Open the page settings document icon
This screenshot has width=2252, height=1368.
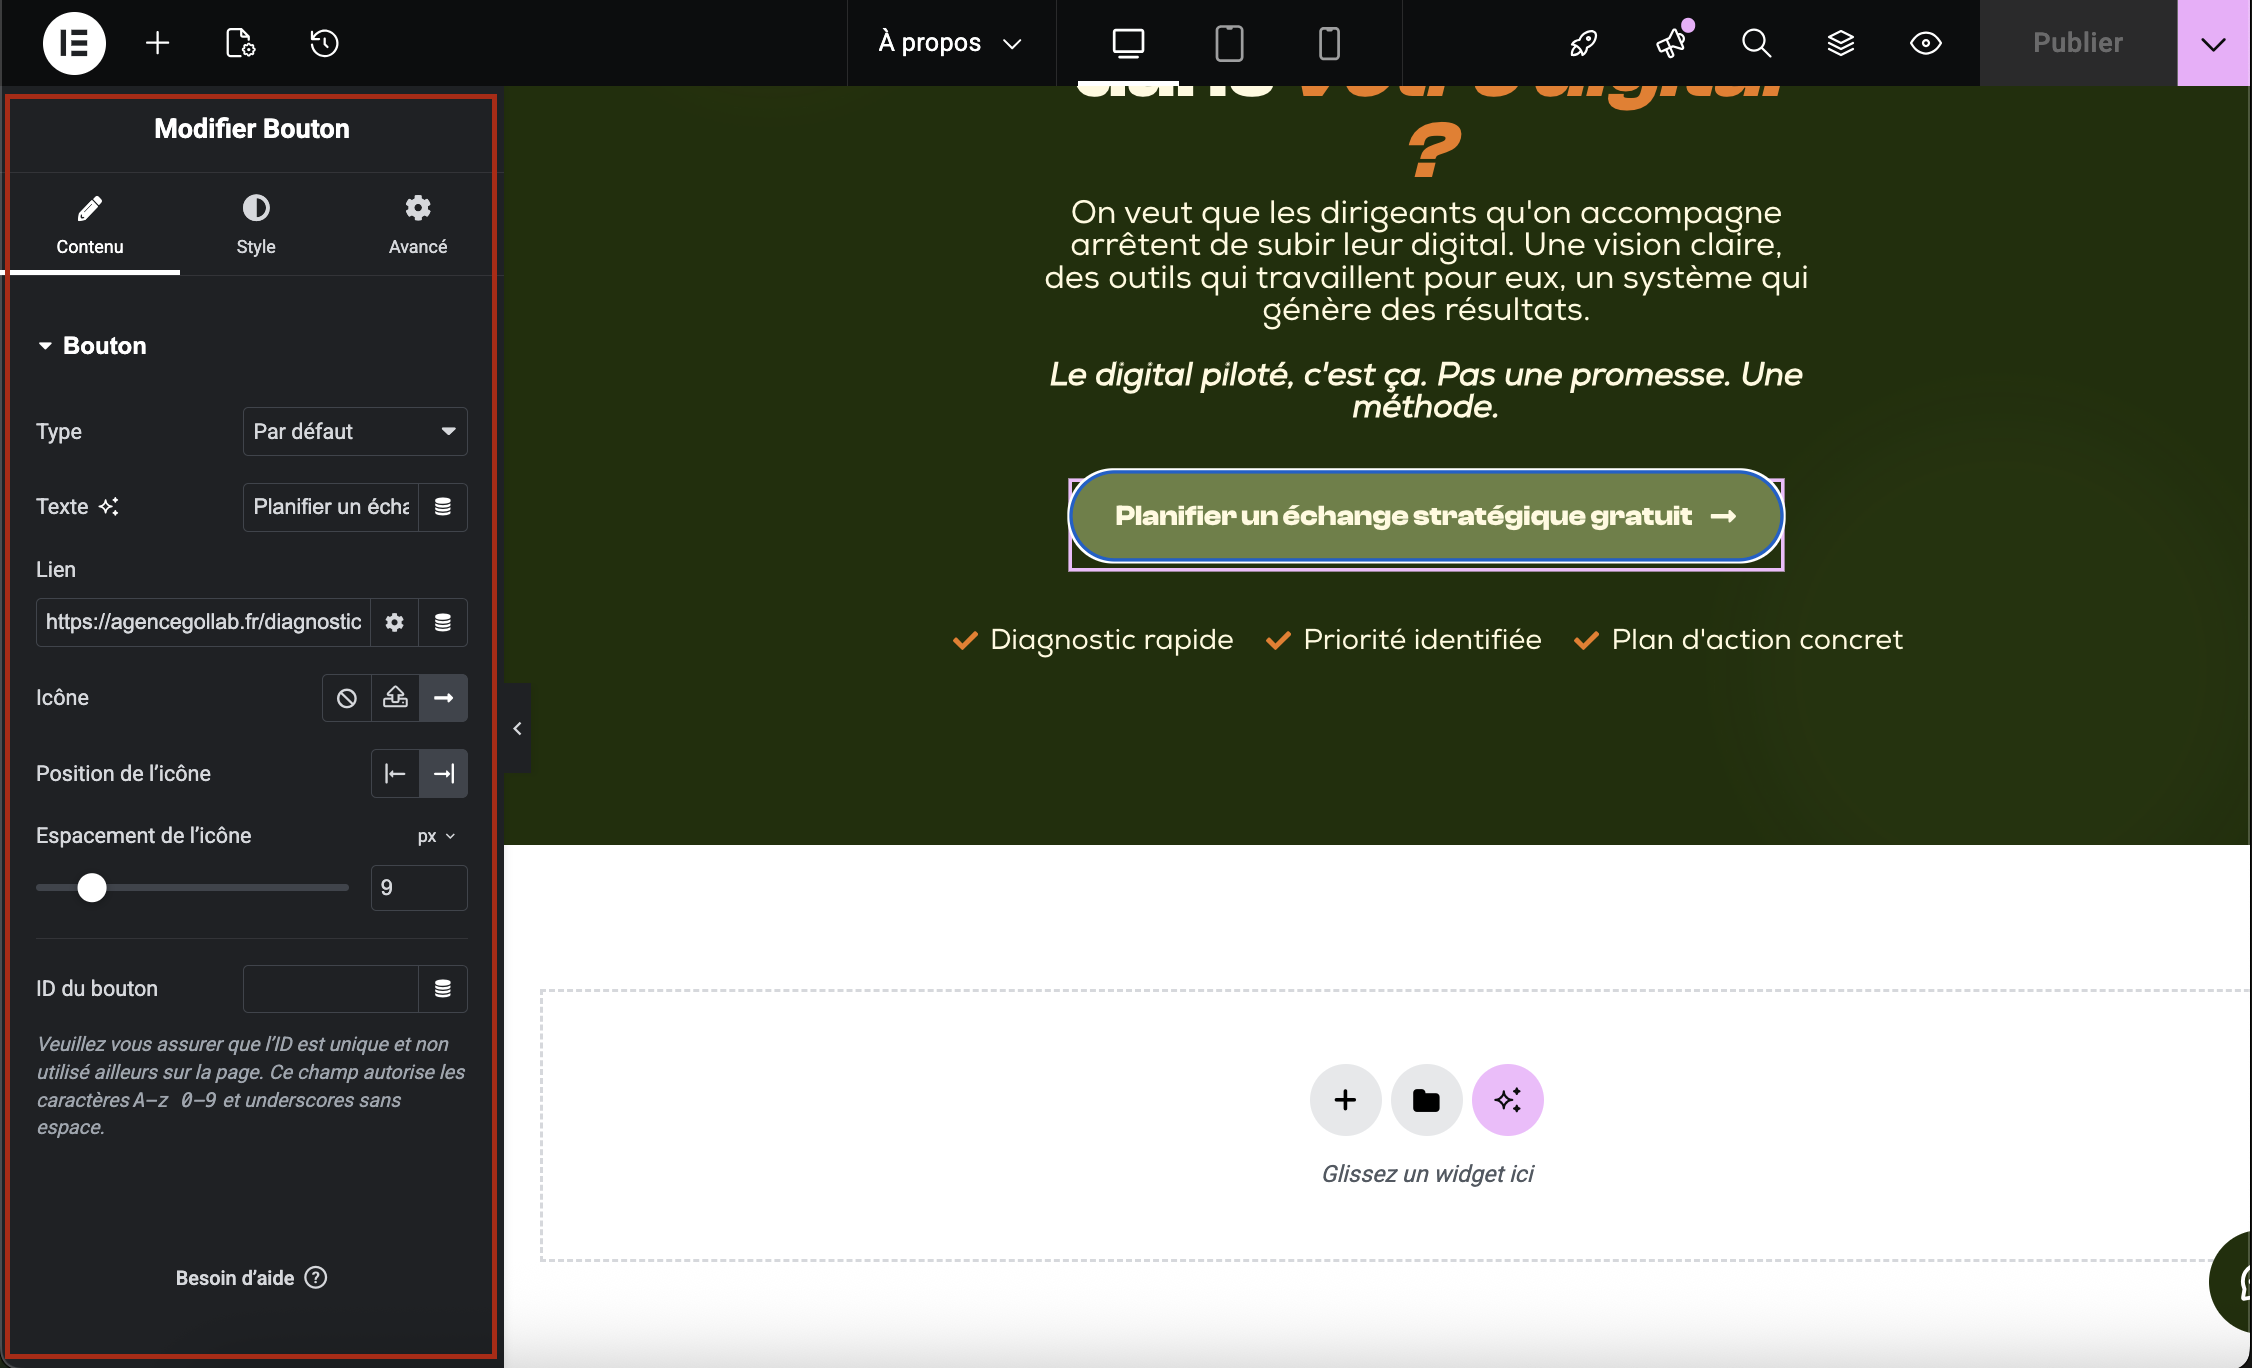(x=240, y=43)
